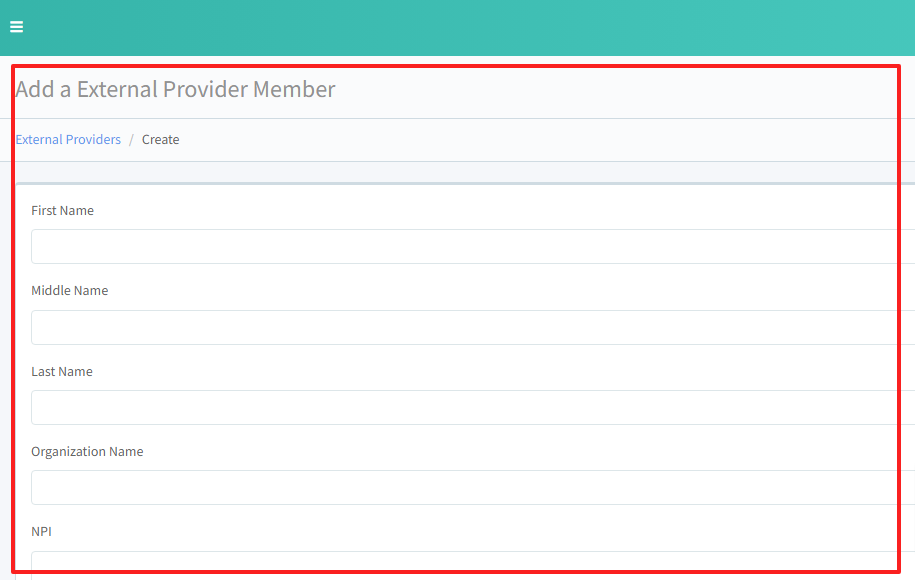Viewport: 915px width, 580px height.
Task: Click the Last Name label
Action: click(61, 372)
